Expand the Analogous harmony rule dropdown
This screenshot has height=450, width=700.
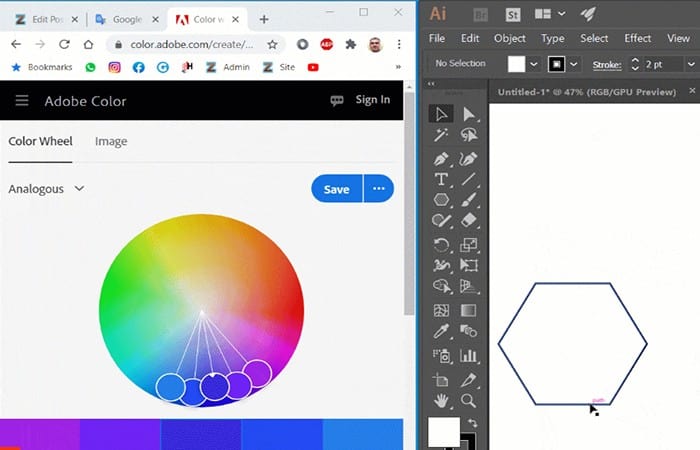coord(46,189)
